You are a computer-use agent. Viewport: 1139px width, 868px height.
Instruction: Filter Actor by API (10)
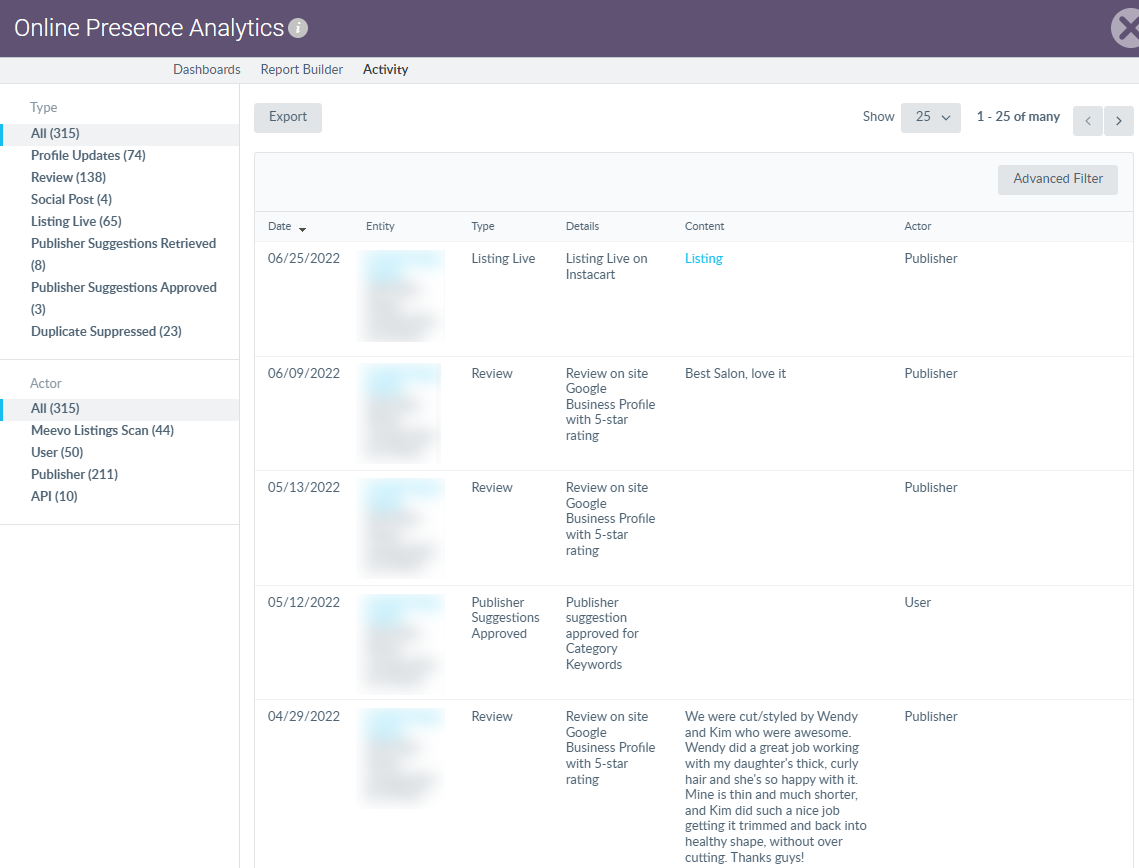pos(54,496)
